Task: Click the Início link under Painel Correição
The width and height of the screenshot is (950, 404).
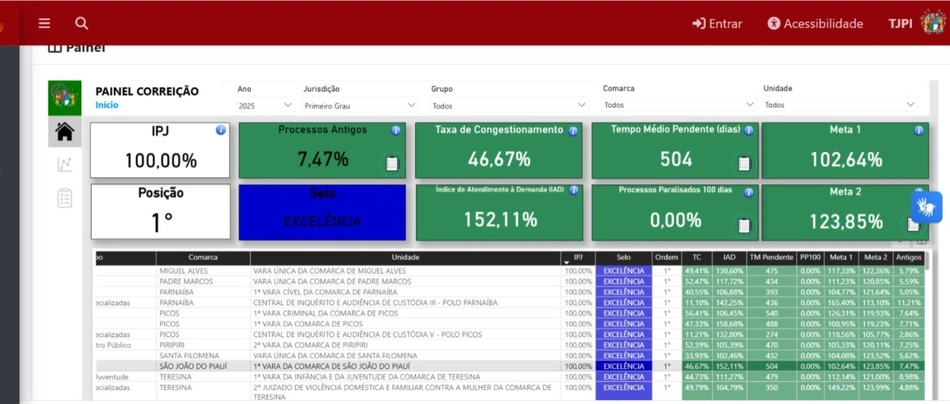Action: [107, 105]
